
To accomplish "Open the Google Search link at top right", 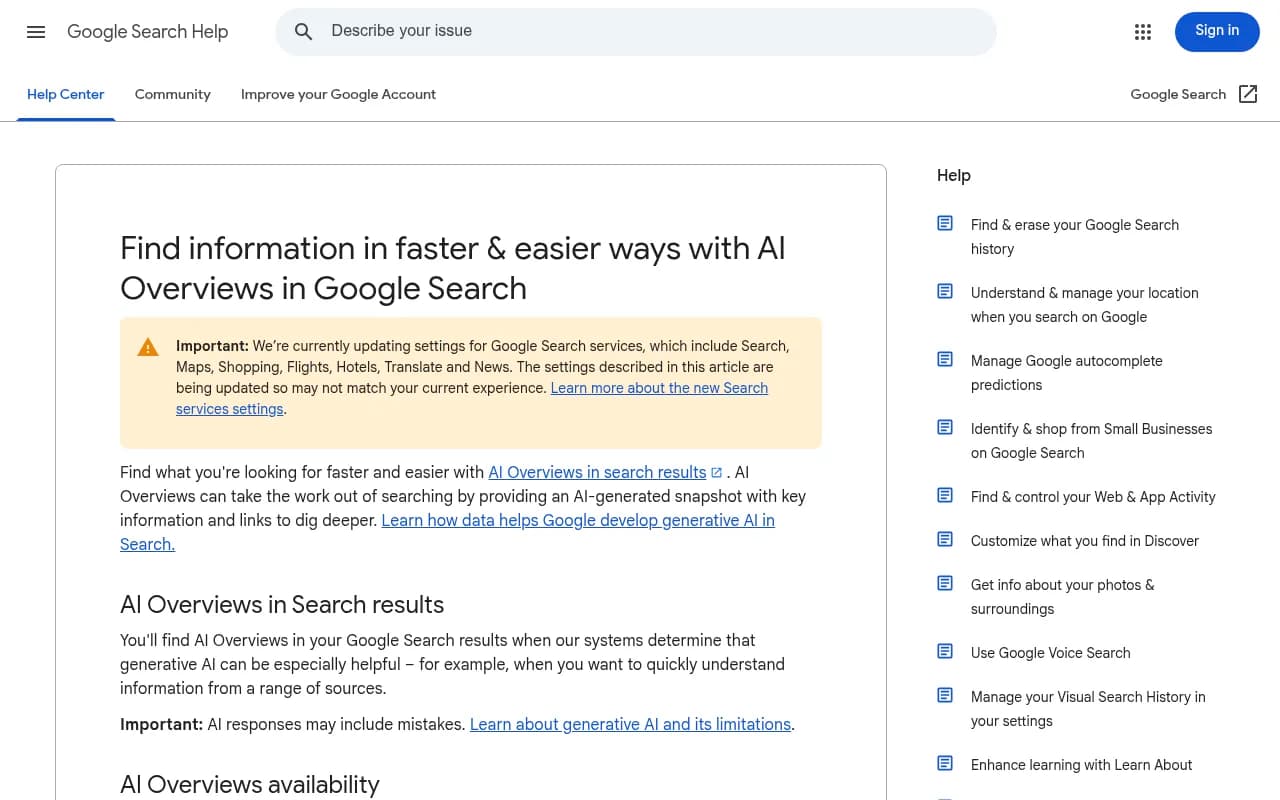I will click(1178, 94).
